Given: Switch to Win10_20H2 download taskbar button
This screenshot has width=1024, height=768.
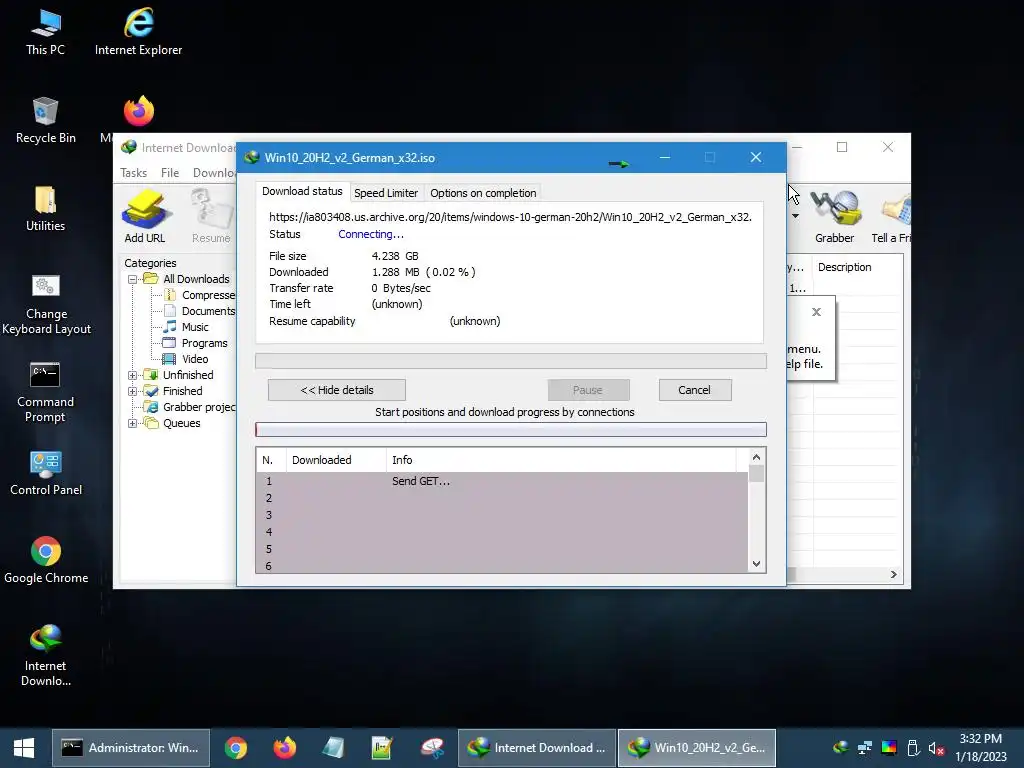Looking at the screenshot, I should coord(697,748).
